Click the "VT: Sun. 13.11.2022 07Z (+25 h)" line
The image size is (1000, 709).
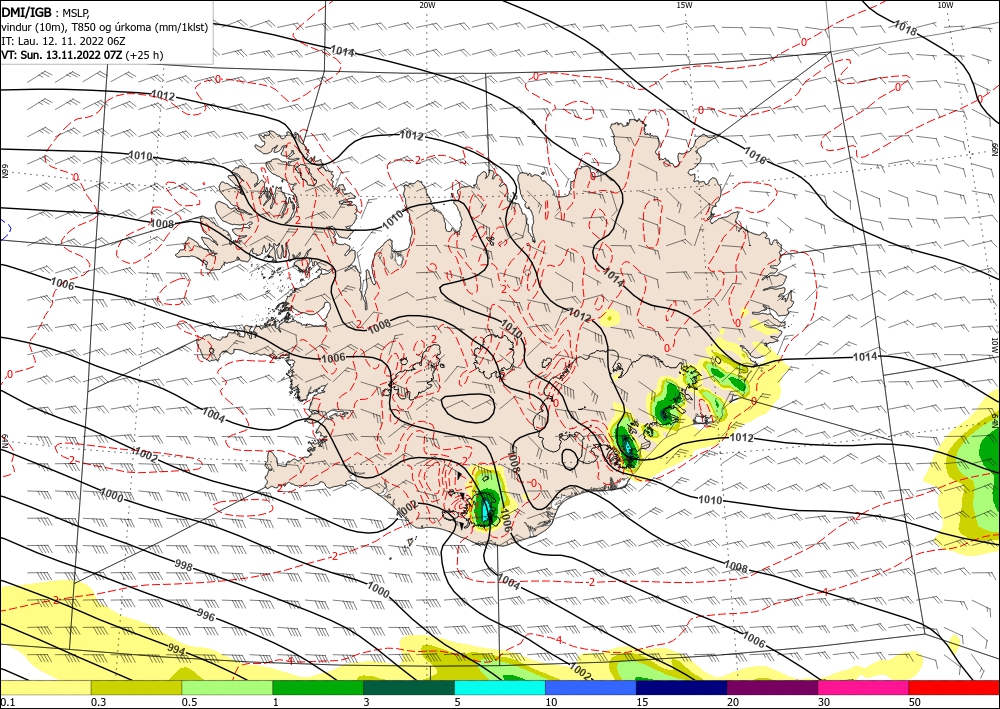[x=82, y=55]
